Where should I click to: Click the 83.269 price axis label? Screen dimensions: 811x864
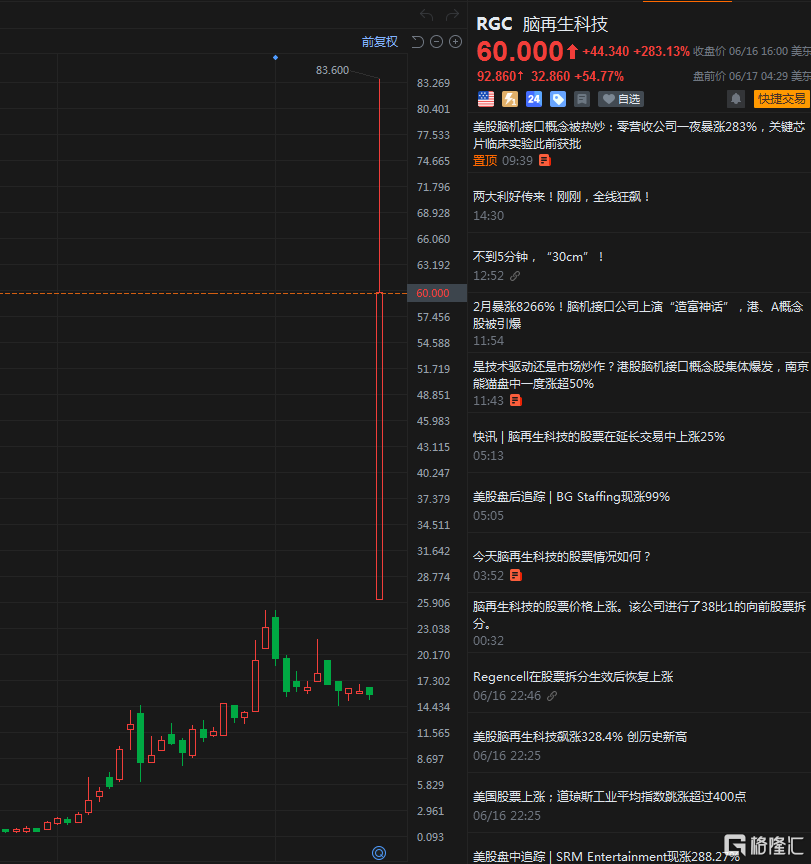[434, 83]
